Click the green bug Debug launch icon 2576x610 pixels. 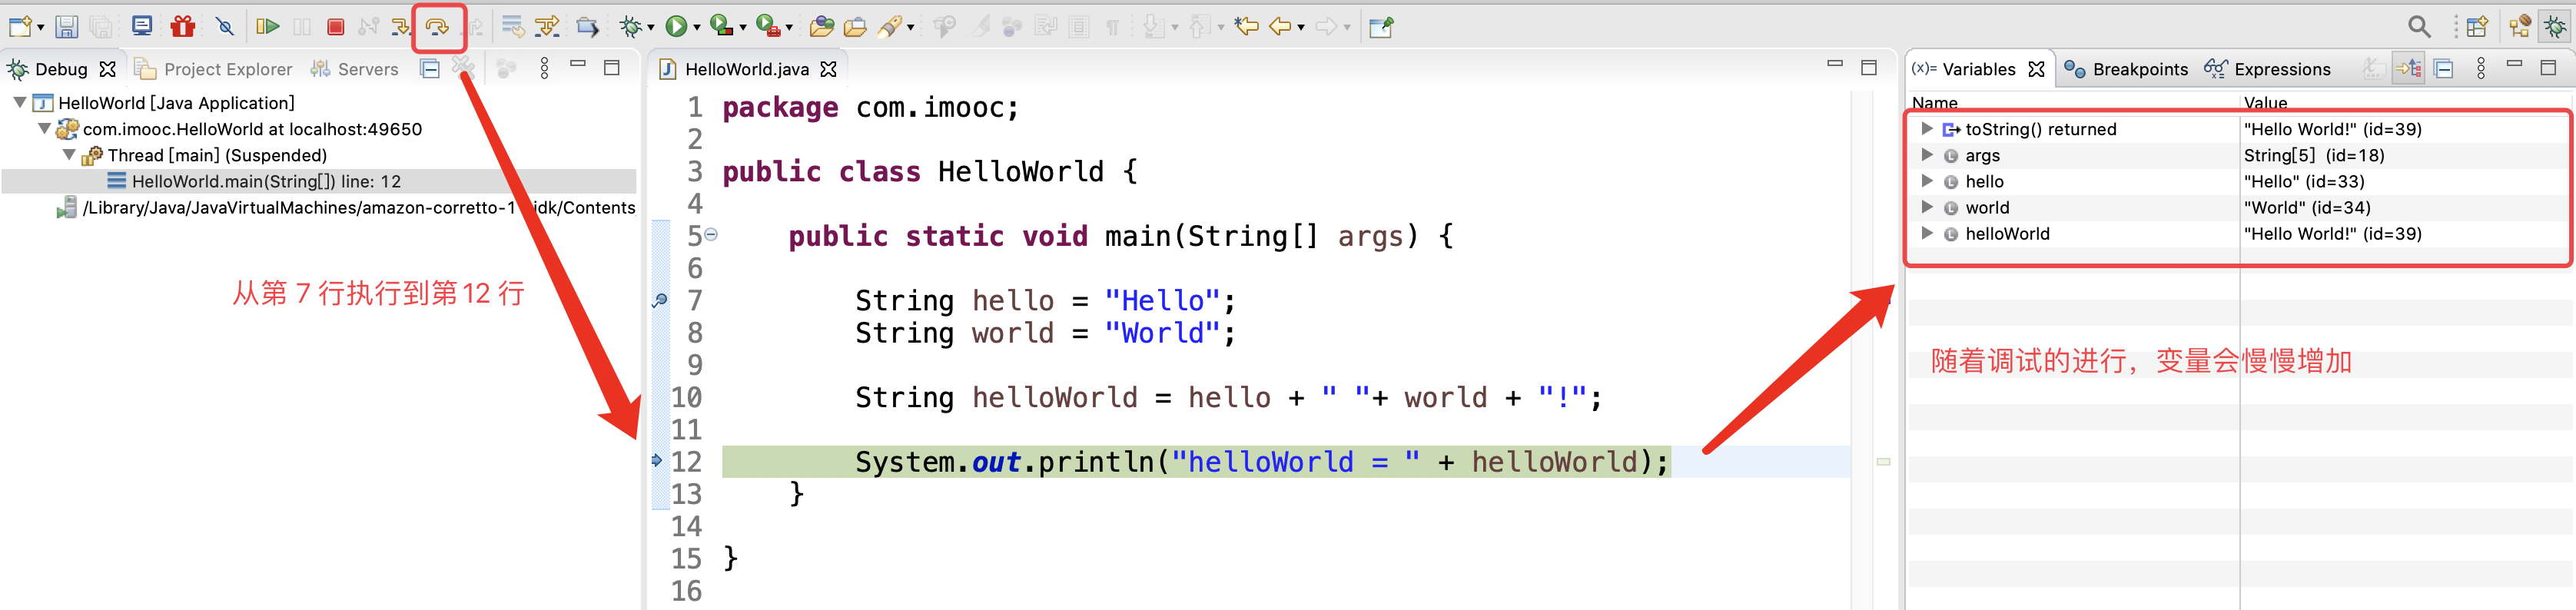[630, 27]
